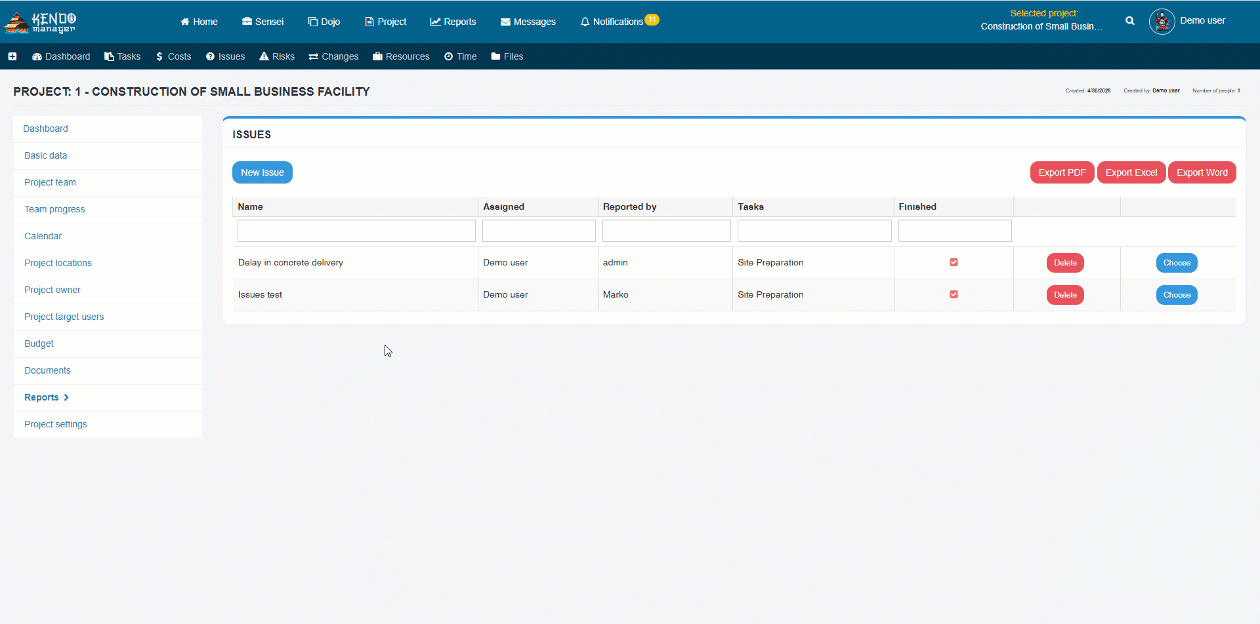Viewport: 1260px width, 624px height.
Task: Switch to the Files tab
Action: click(x=507, y=57)
